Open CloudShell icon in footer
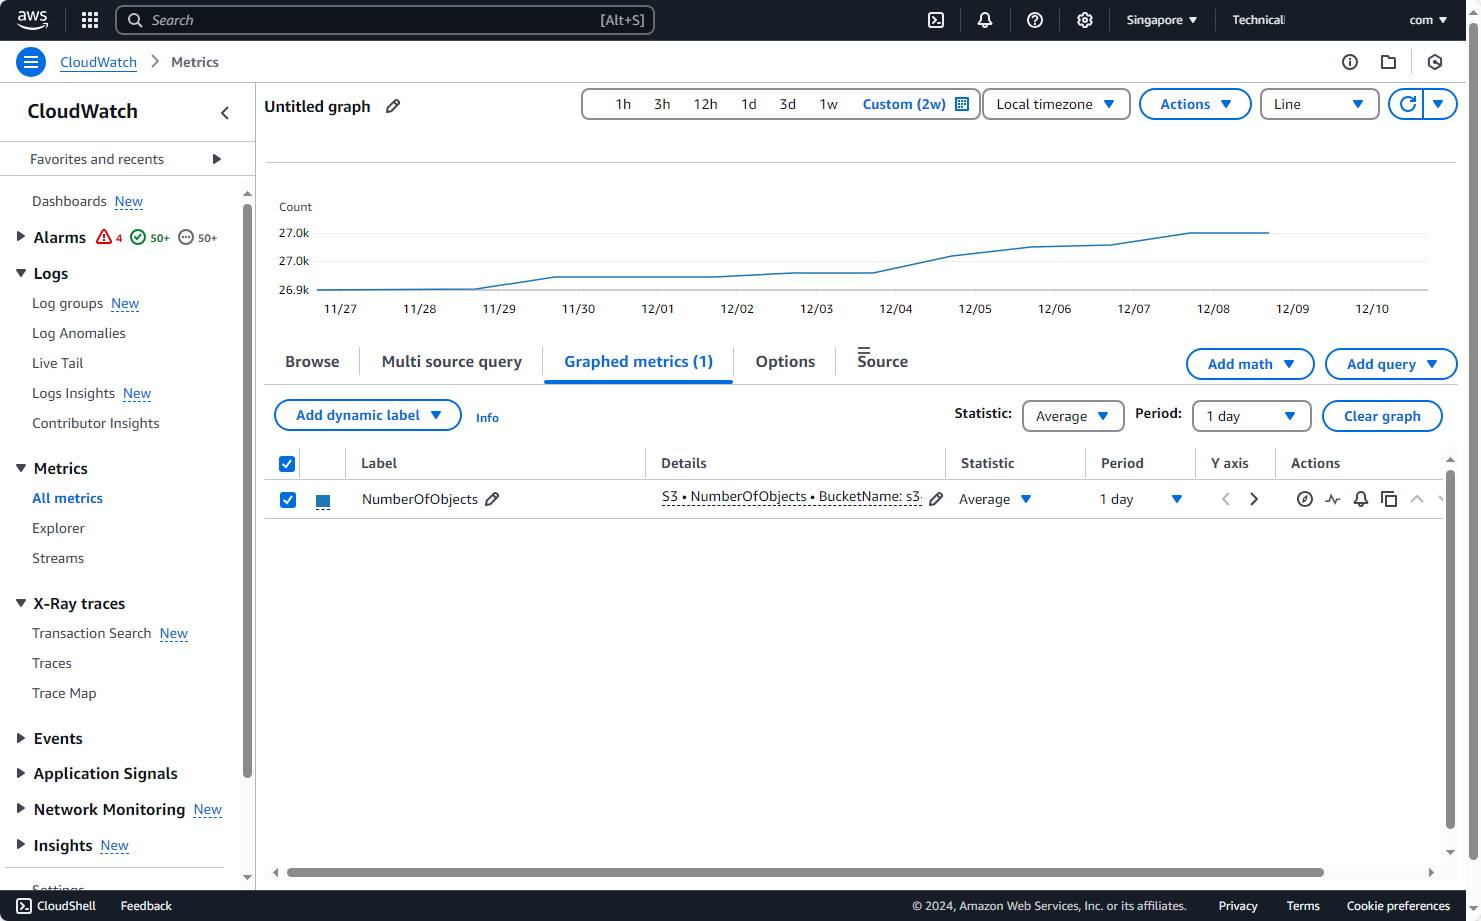The width and height of the screenshot is (1481, 921). [x=24, y=906]
